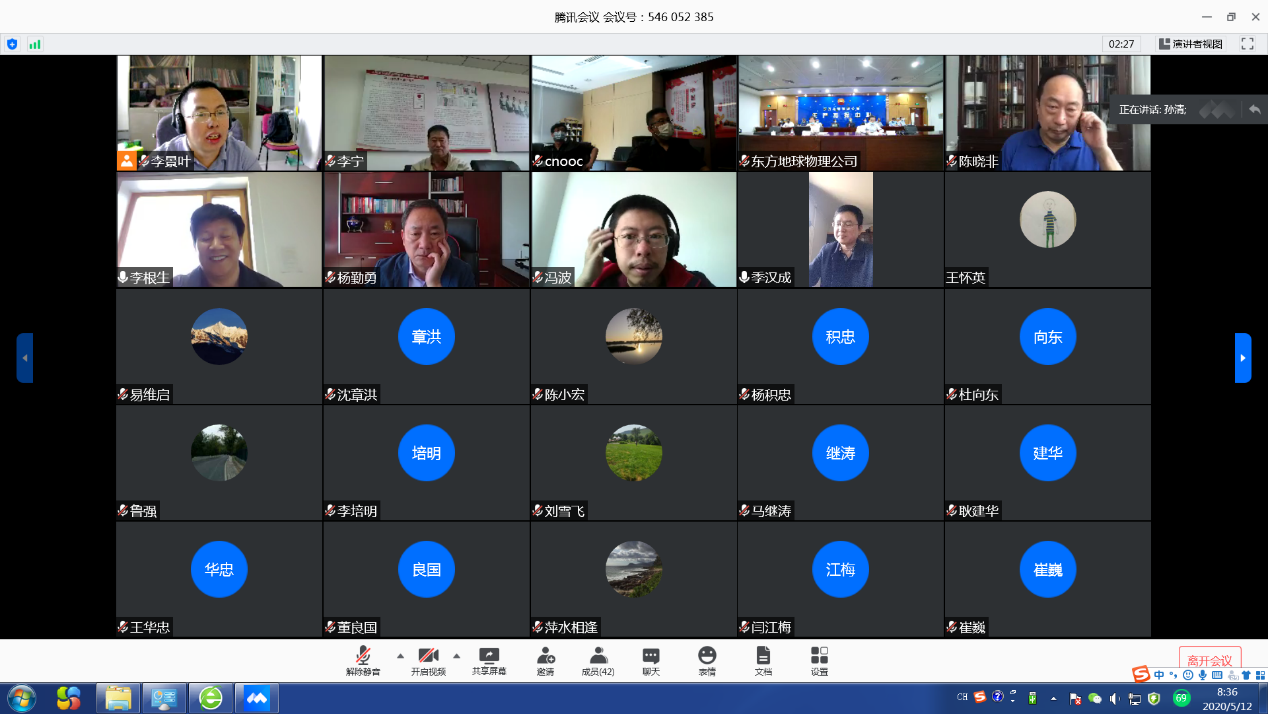Viewport: 1268px width, 714px height.
Task: Click the Leave Meeting (离开会议) button
Action: coord(1210,660)
